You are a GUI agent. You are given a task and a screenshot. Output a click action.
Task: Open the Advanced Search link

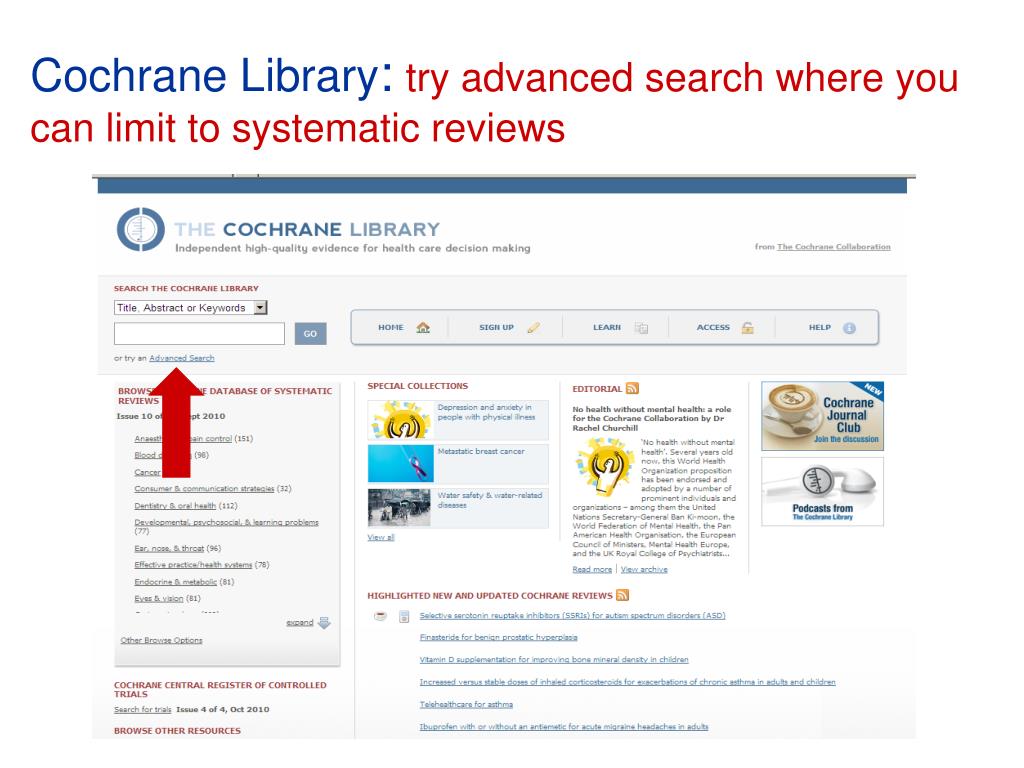[x=182, y=358]
